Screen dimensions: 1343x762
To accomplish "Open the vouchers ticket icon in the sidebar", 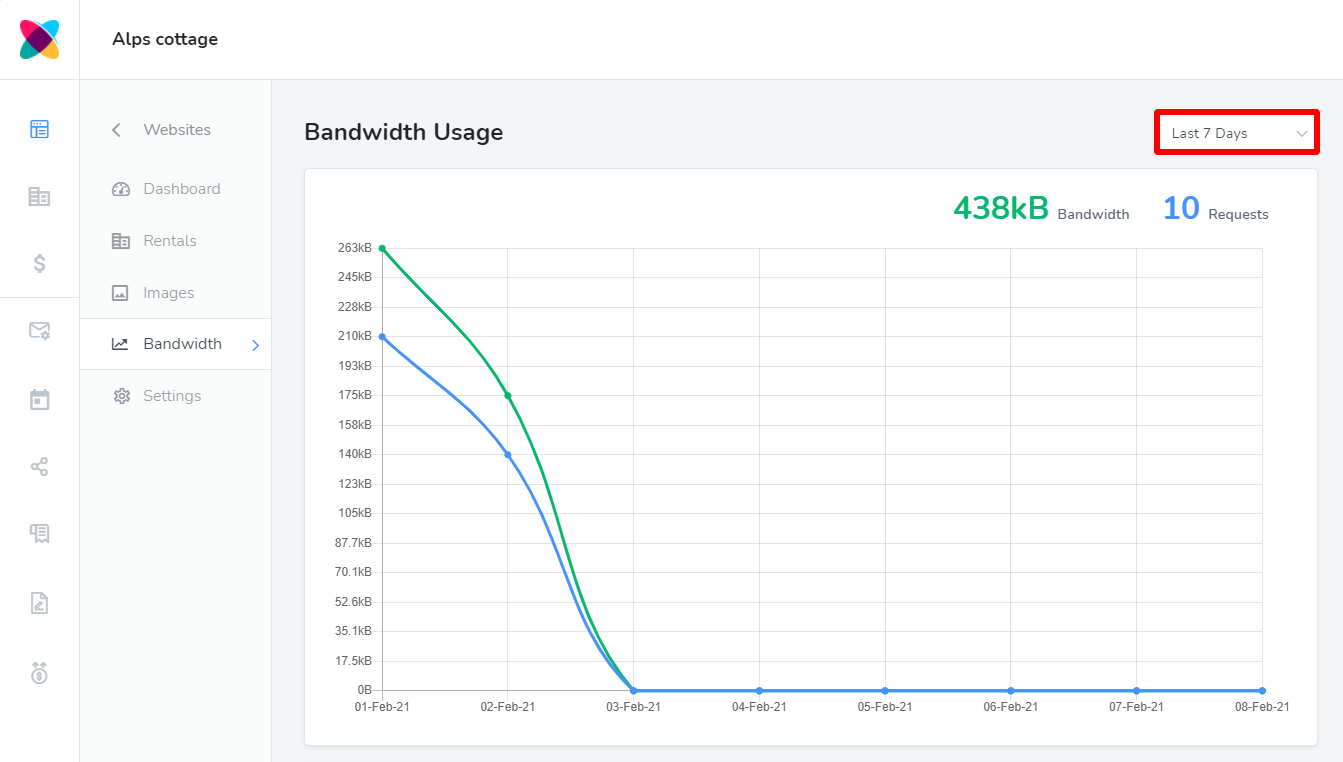I will [x=39, y=533].
